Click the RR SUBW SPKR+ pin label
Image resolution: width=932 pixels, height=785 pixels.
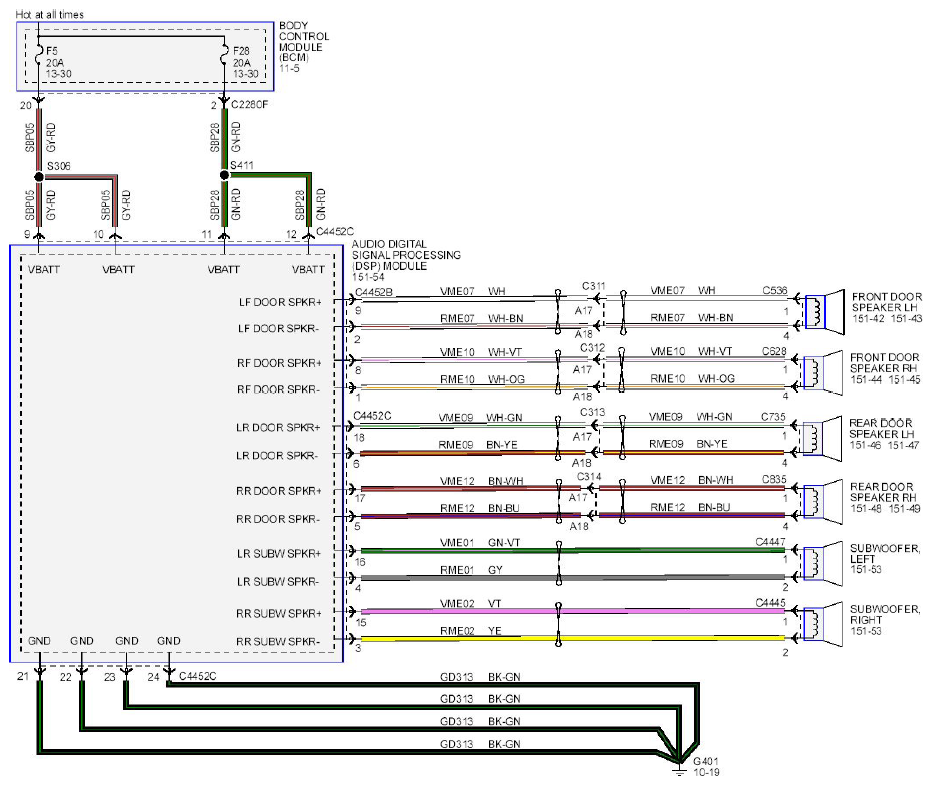click(x=279, y=613)
